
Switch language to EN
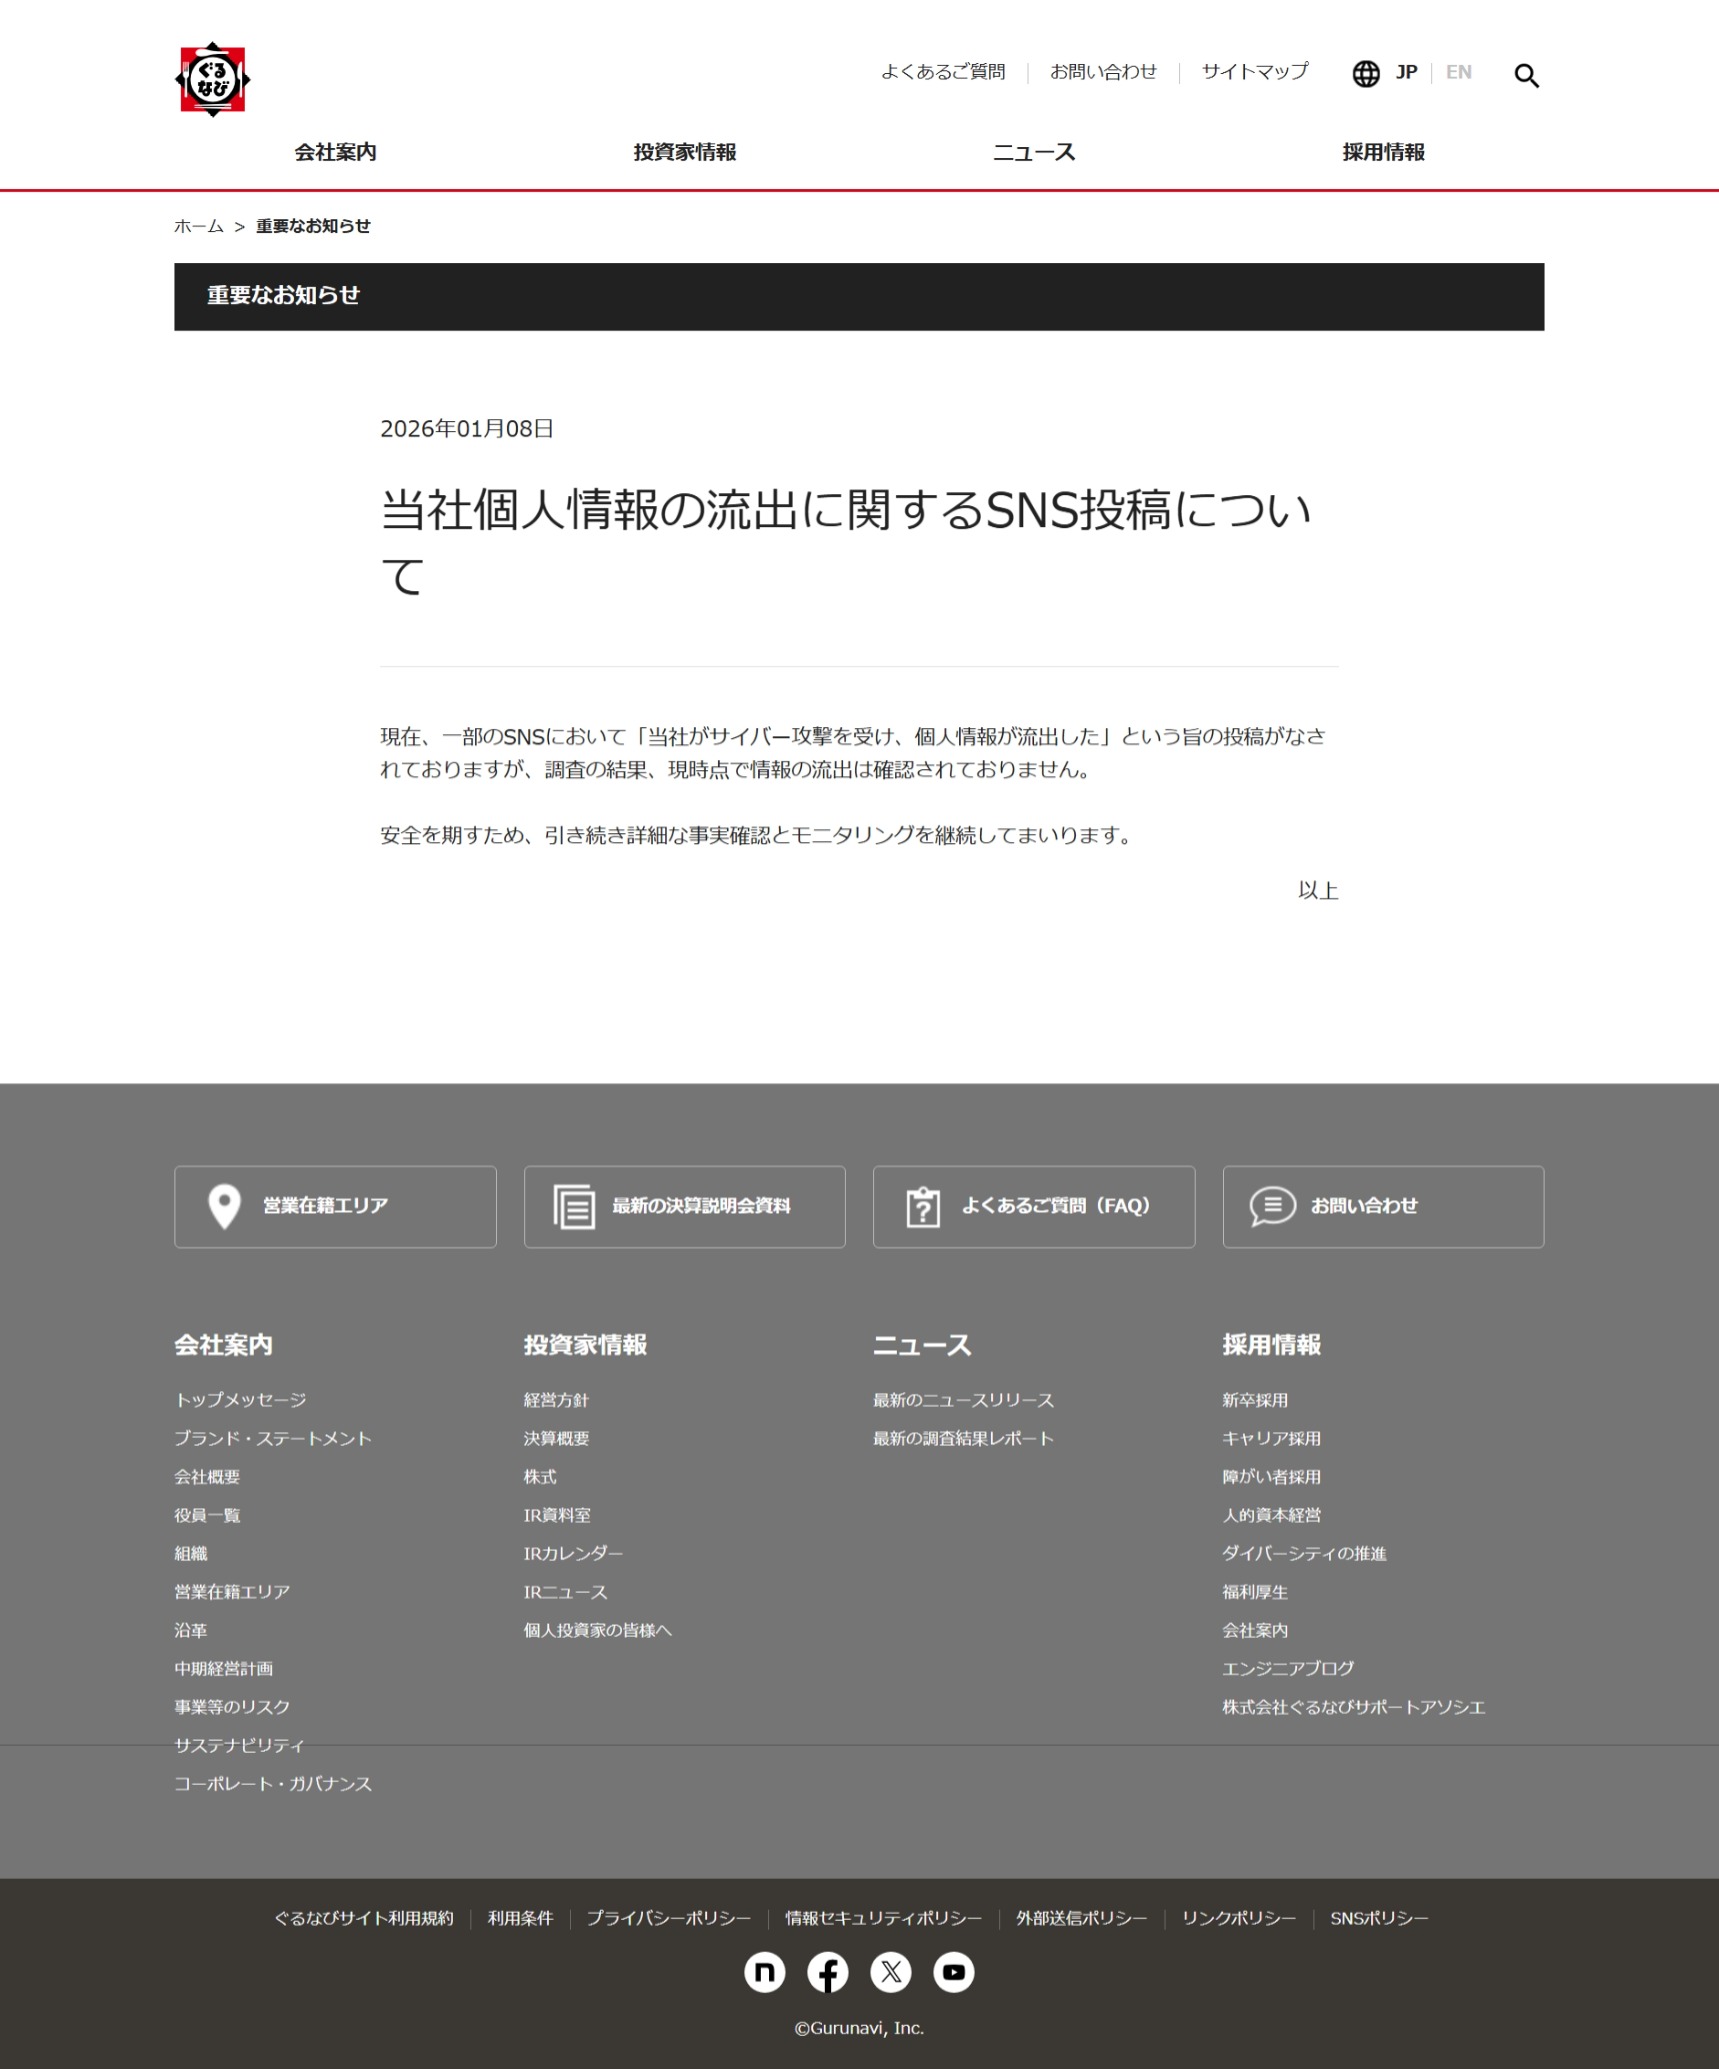[x=1458, y=72]
